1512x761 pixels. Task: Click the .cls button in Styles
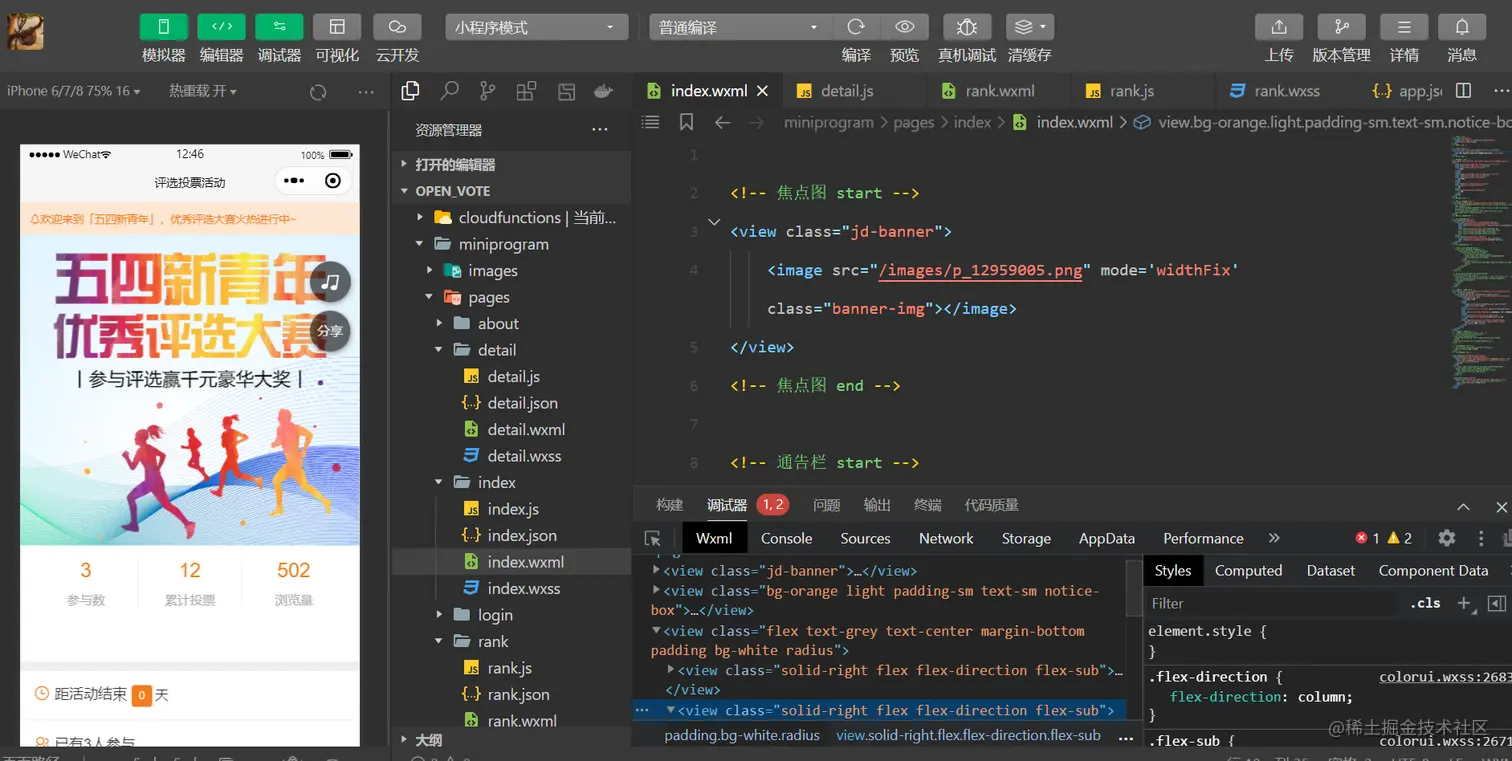(x=1425, y=603)
